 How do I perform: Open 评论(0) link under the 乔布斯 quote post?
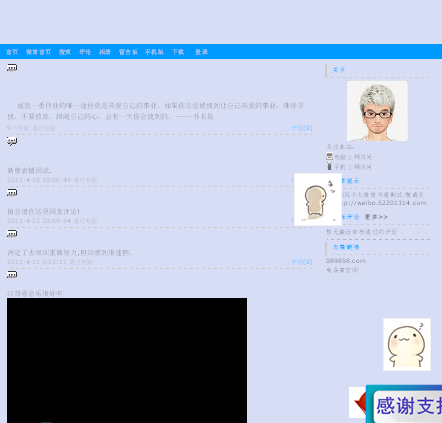(302, 128)
